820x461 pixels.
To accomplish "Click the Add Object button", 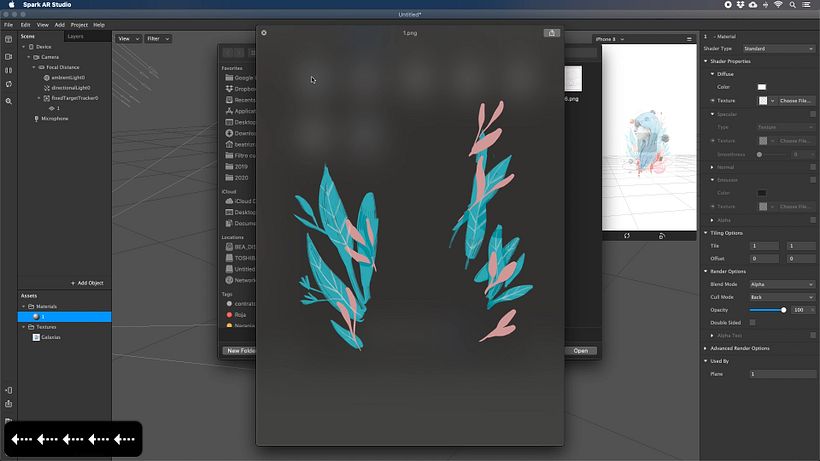I will click(87, 283).
